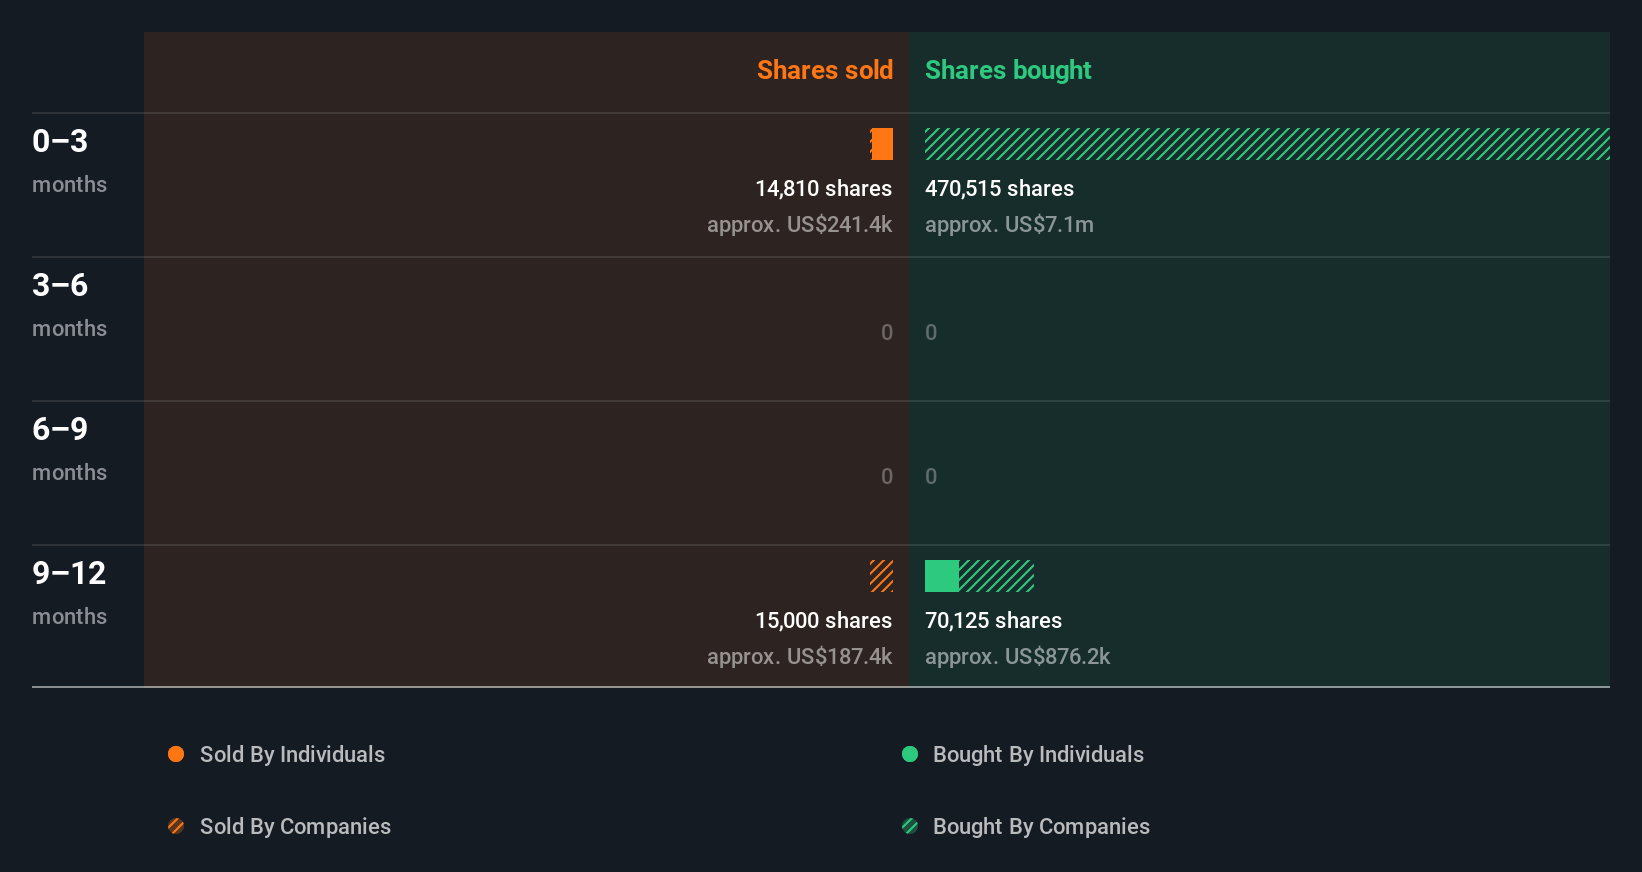Click the approx. US$241.4k amount
Viewport: 1642px width, 872px height.
pyautogui.click(x=799, y=225)
